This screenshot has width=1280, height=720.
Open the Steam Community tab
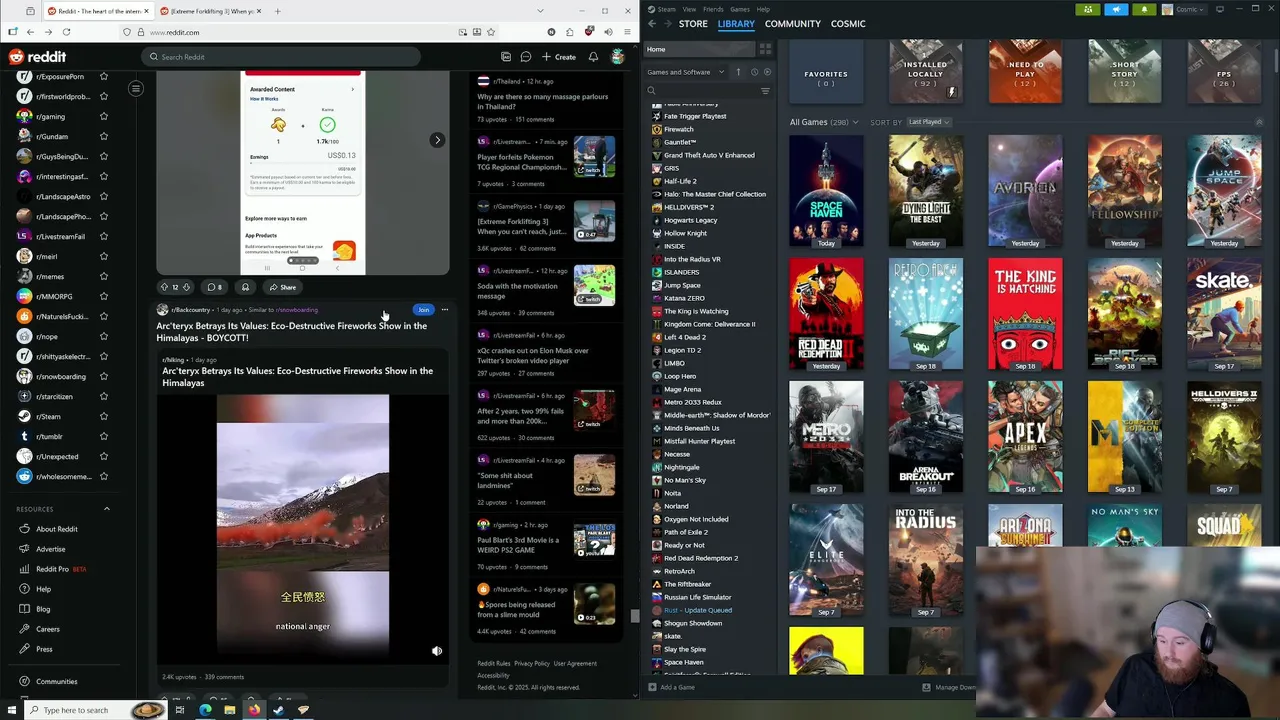pos(792,23)
